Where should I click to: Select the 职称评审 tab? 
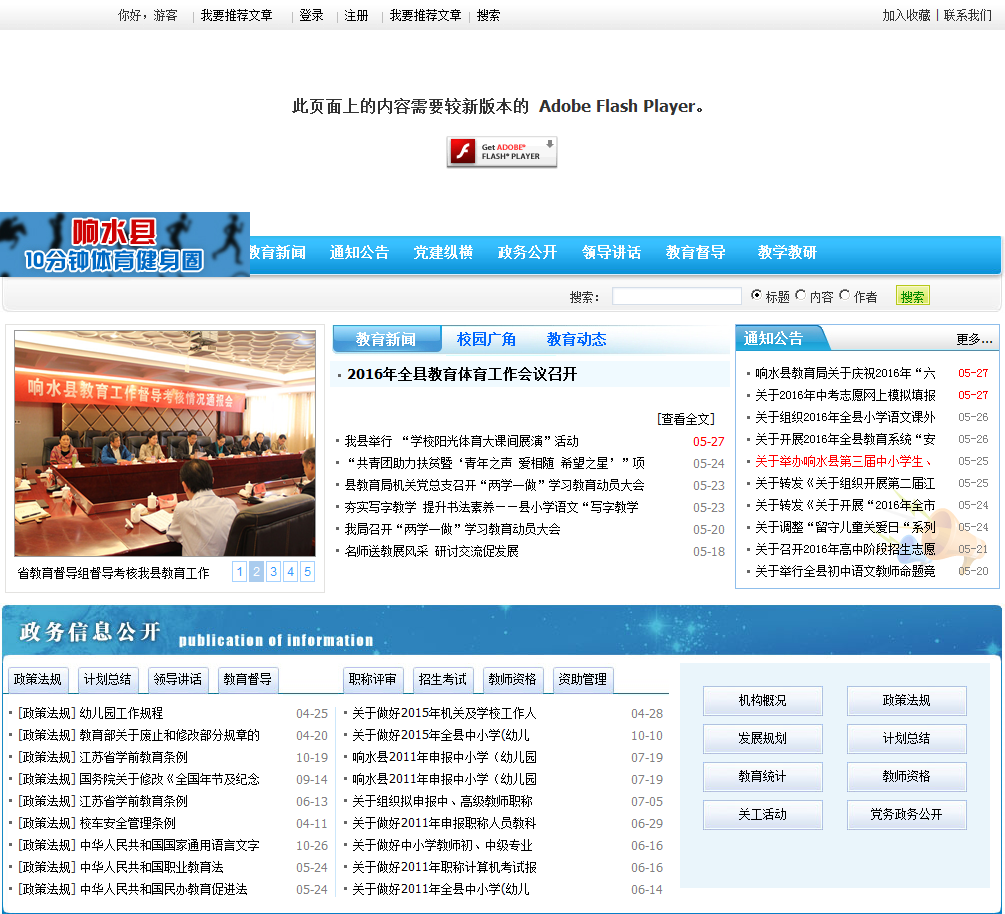373,679
